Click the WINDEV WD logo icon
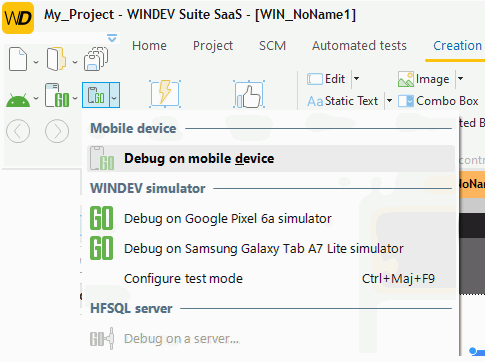 click(x=18, y=18)
